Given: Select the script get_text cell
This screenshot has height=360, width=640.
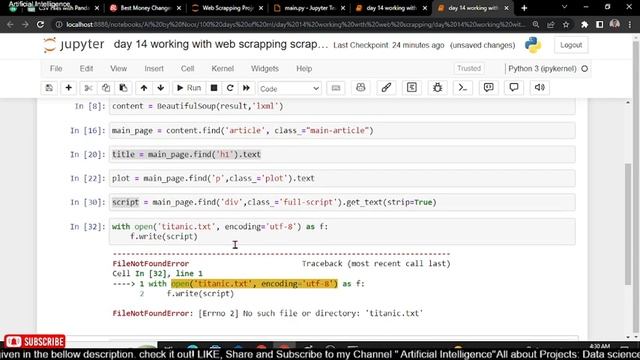Looking at the screenshot, I should point(342,202).
